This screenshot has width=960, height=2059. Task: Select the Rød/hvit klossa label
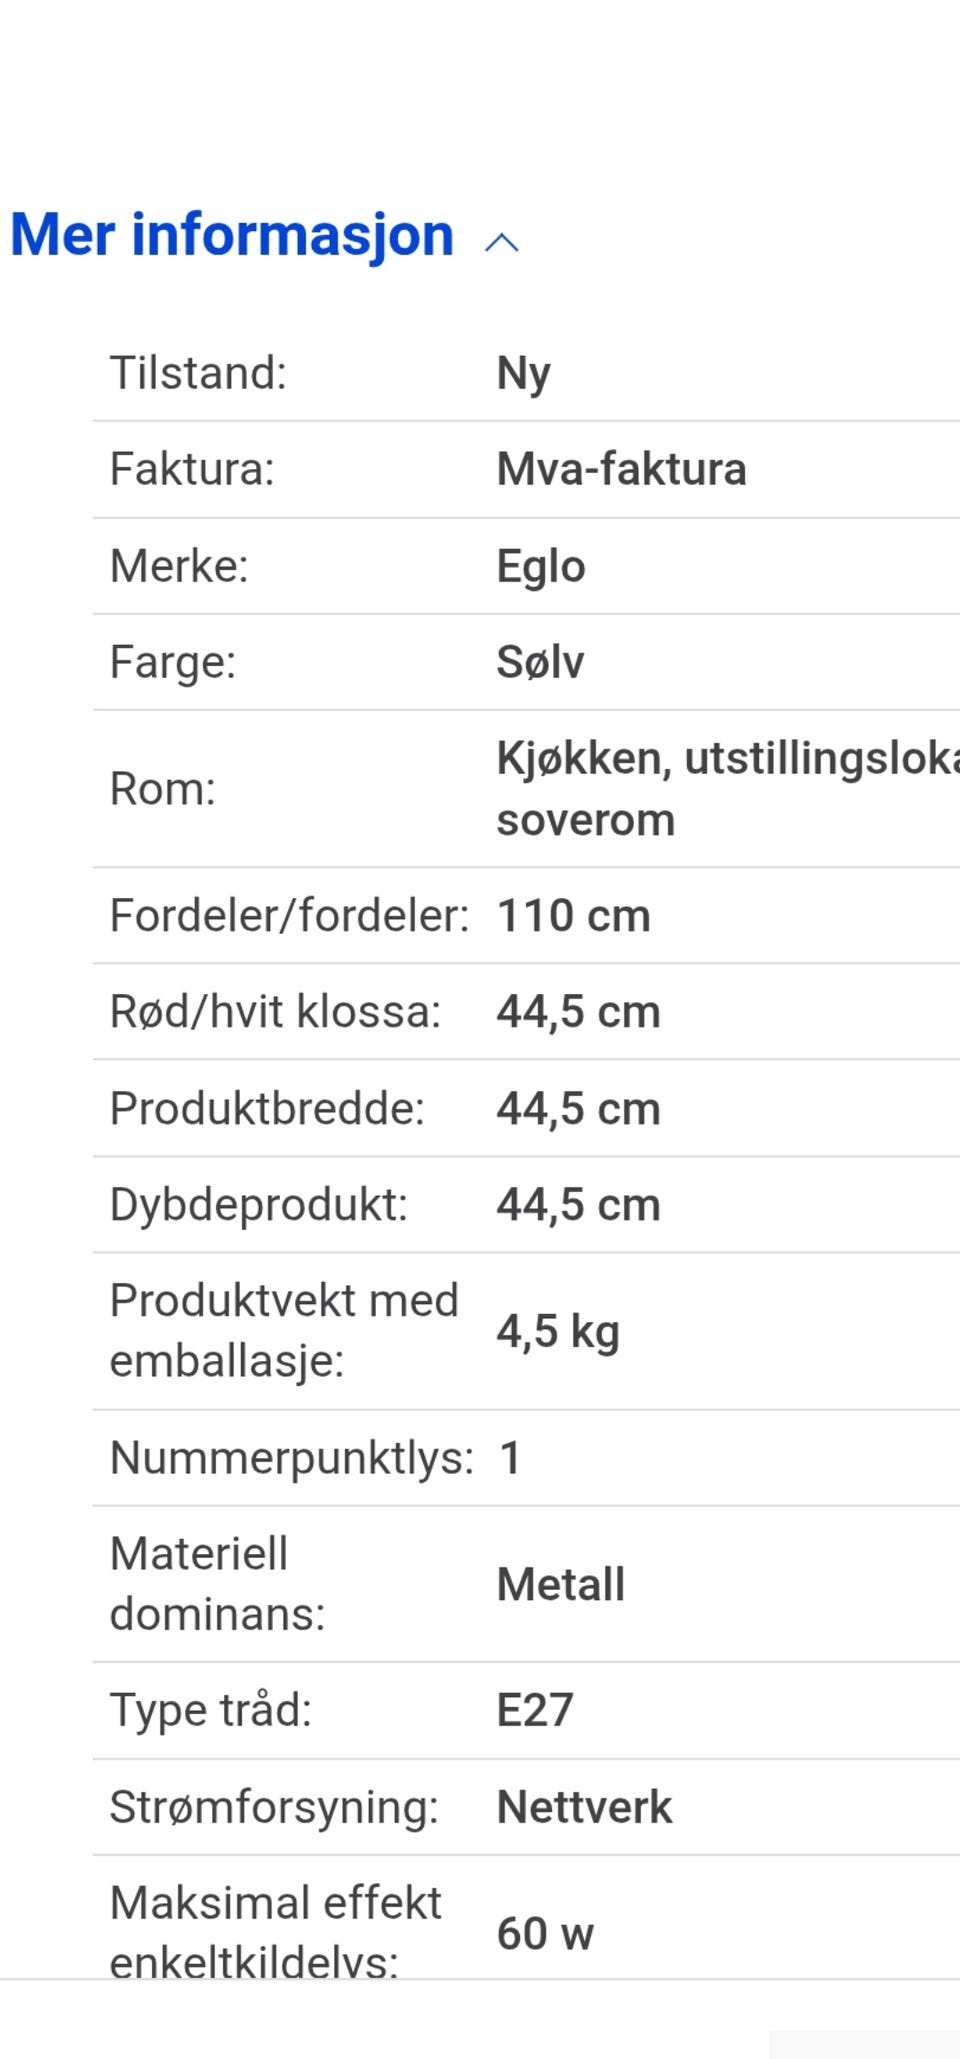pos(275,1012)
